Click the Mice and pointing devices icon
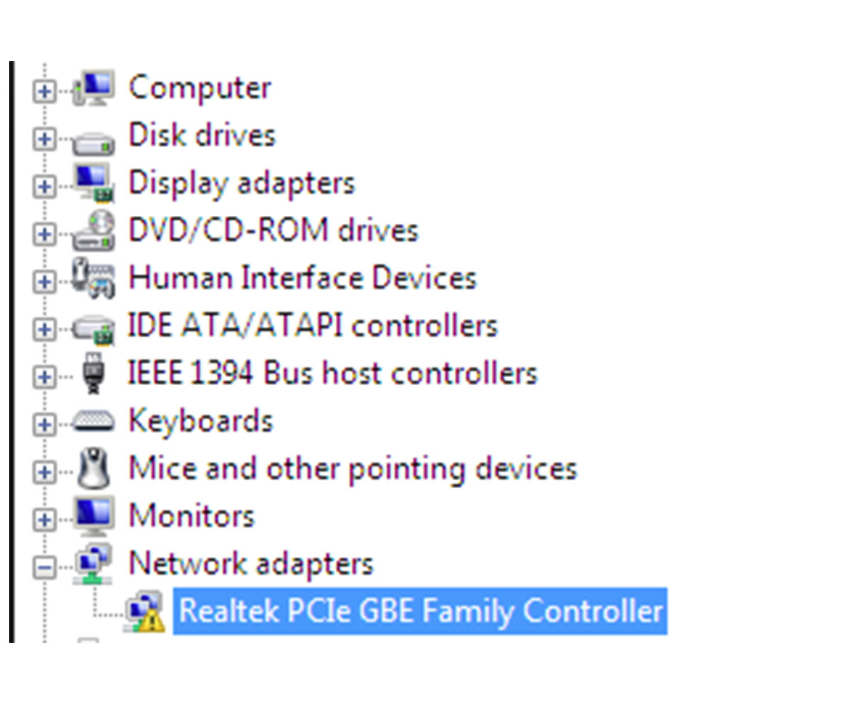The width and height of the screenshot is (856, 709). [x=95, y=468]
